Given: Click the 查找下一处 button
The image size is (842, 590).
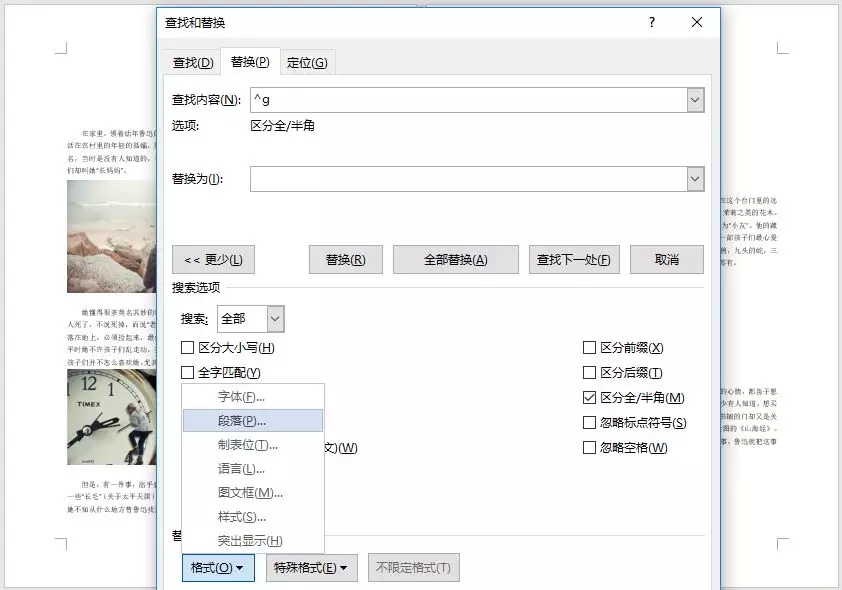Looking at the screenshot, I should pos(574,259).
